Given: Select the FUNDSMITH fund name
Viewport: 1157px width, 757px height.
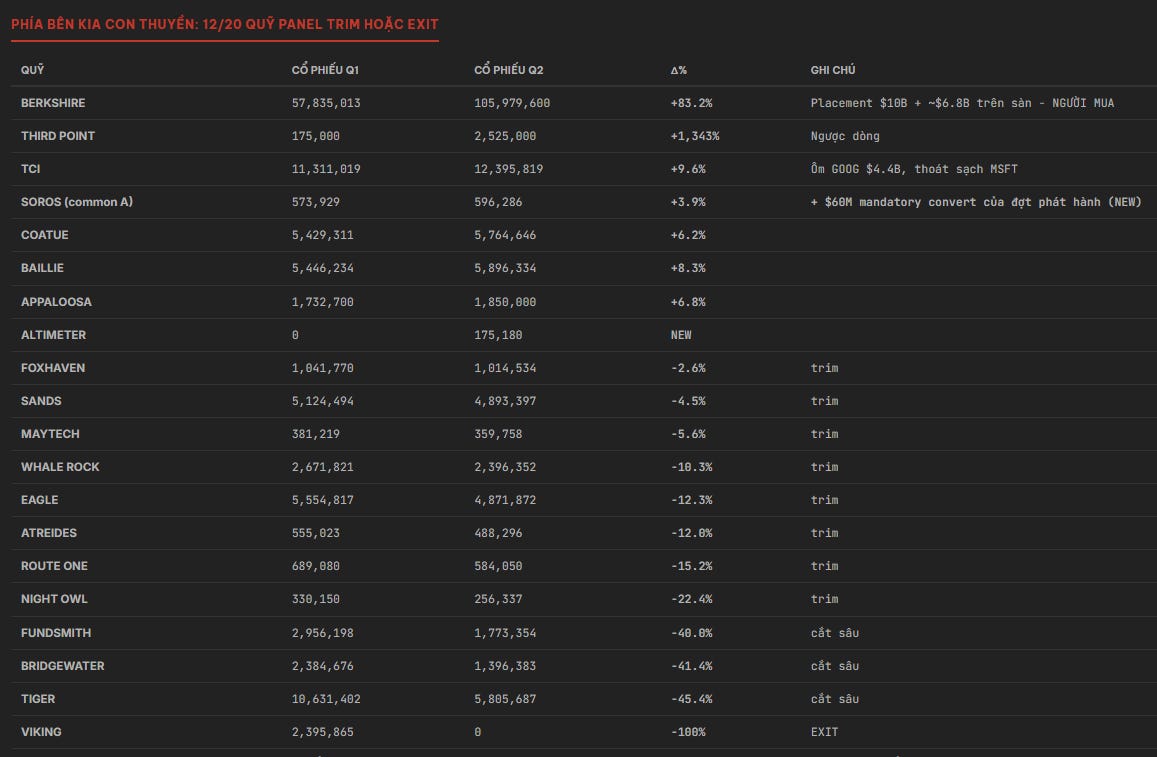Looking at the screenshot, I should 56,633.
